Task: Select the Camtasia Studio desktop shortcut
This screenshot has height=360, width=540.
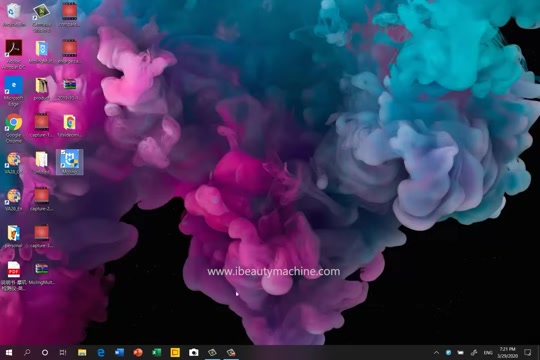Action: [41, 18]
